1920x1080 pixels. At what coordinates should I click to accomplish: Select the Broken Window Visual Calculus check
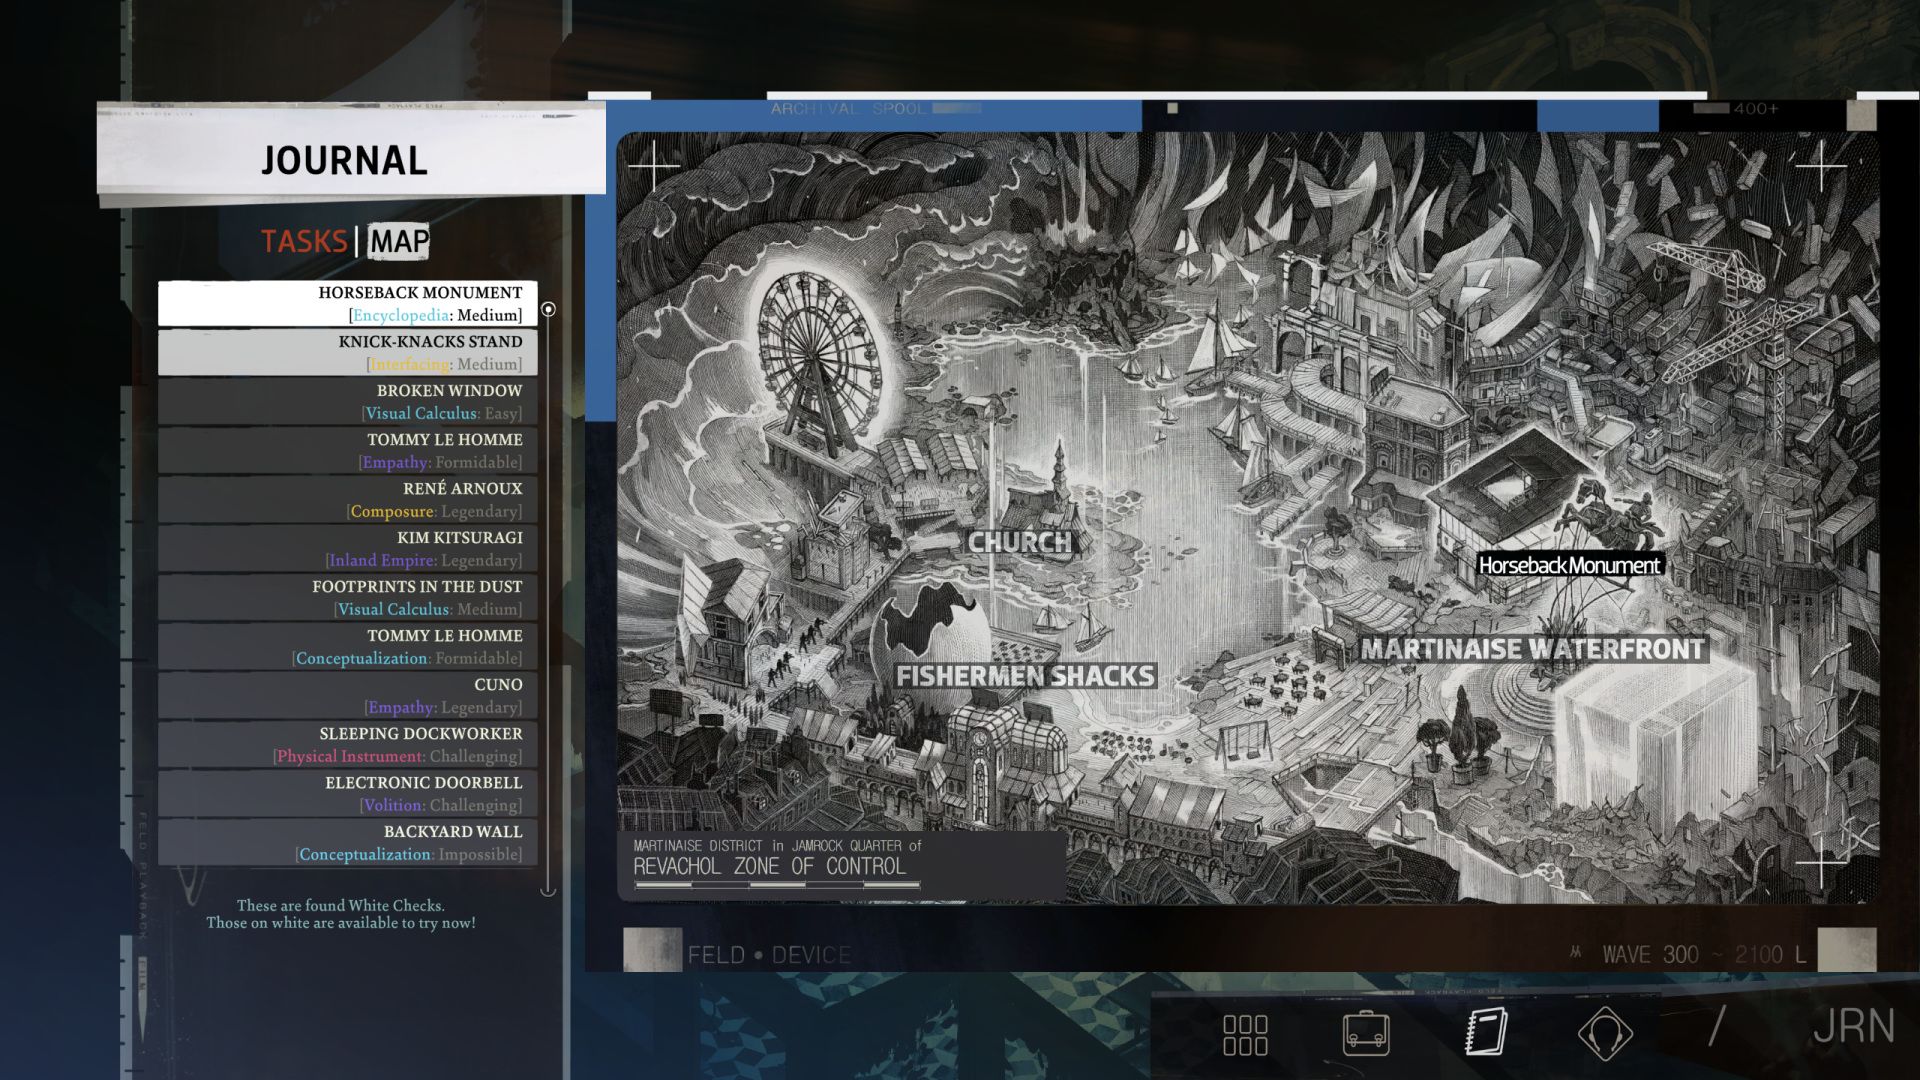pos(348,401)
